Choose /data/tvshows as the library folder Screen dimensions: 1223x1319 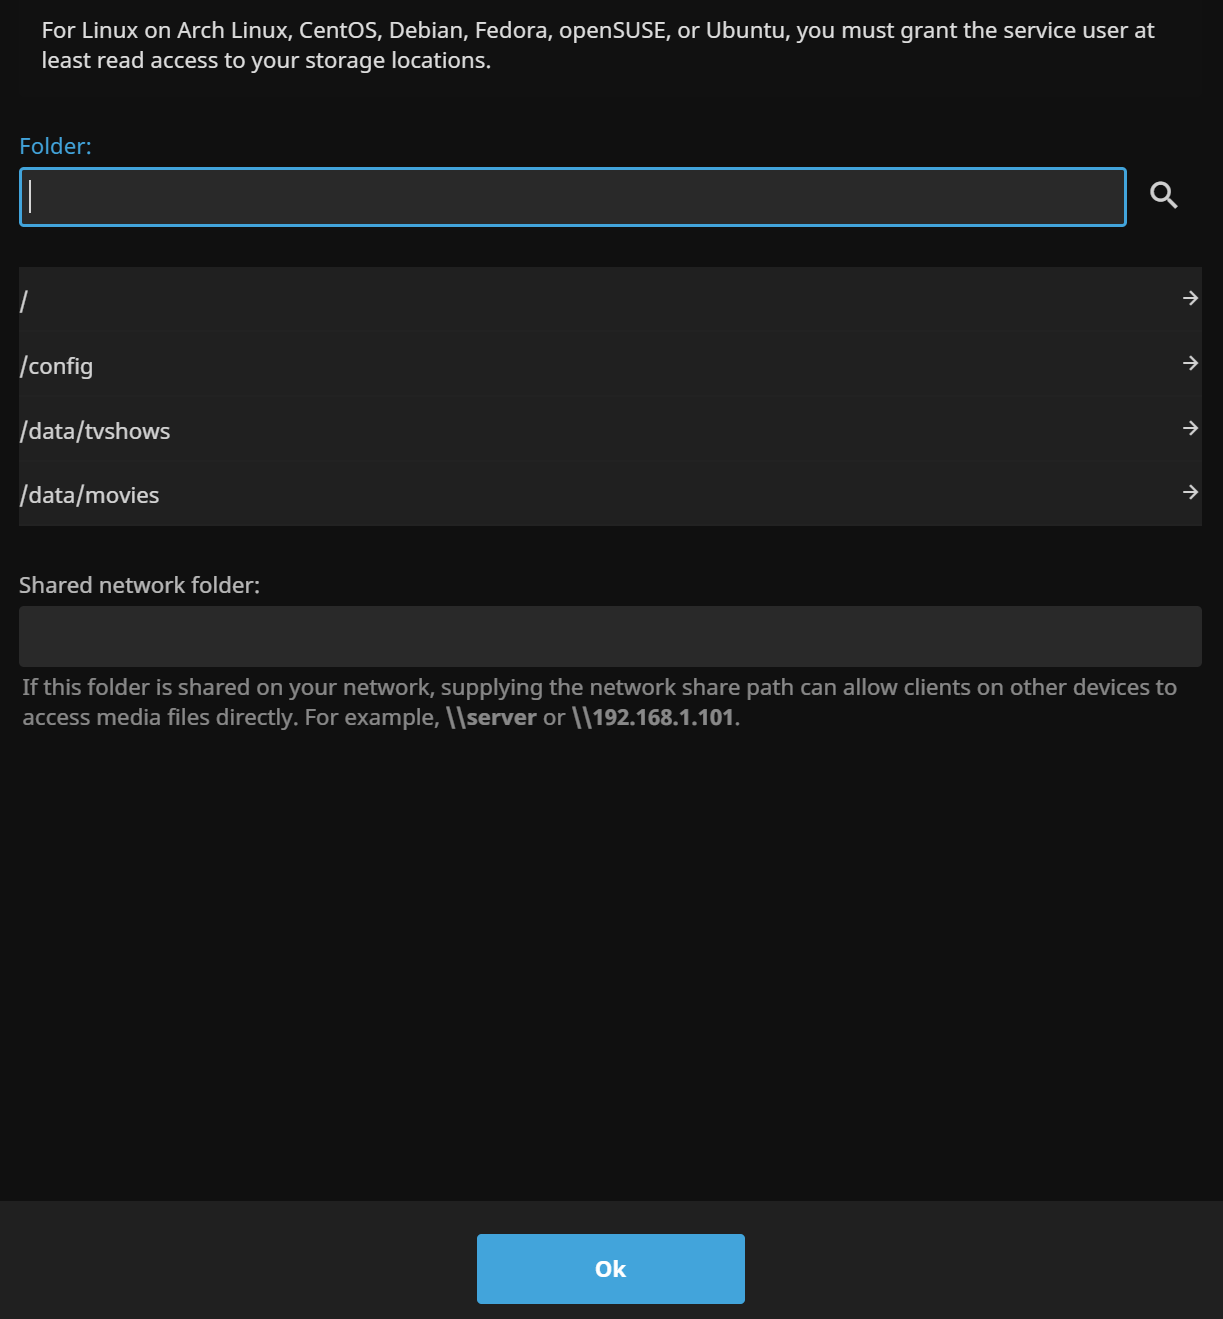coord(400,430)
